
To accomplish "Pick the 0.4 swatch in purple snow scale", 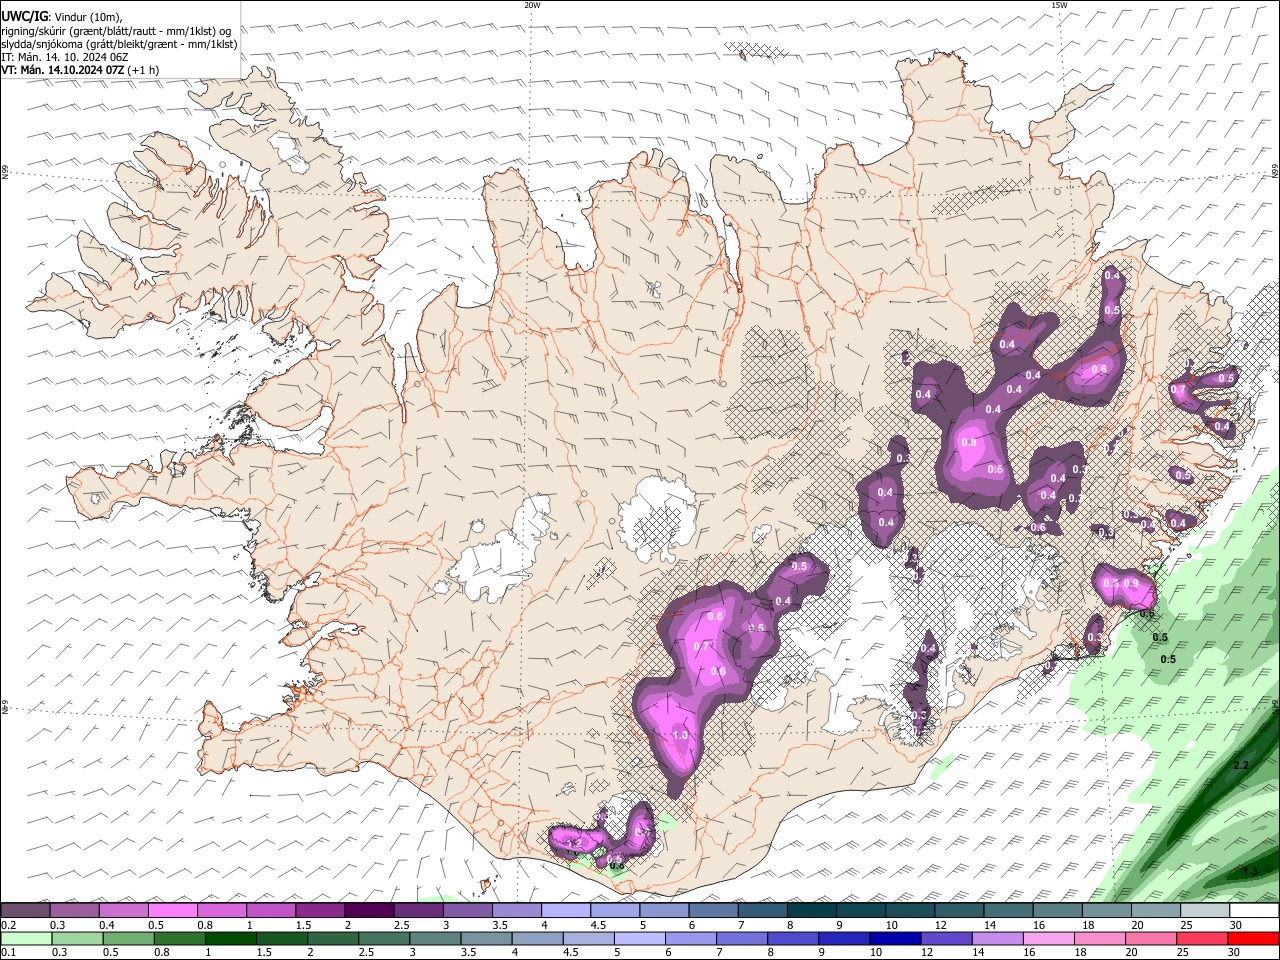I will pos(123,910).
